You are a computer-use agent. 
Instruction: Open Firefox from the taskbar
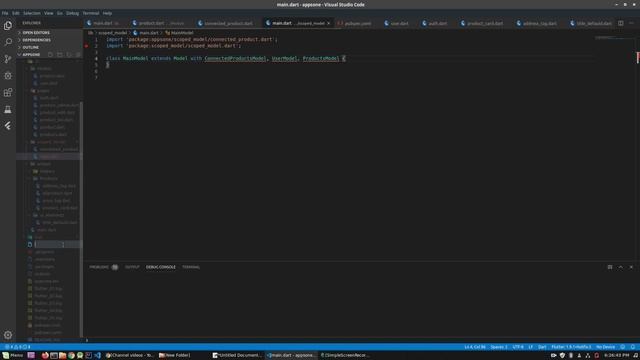pos(45,356)
